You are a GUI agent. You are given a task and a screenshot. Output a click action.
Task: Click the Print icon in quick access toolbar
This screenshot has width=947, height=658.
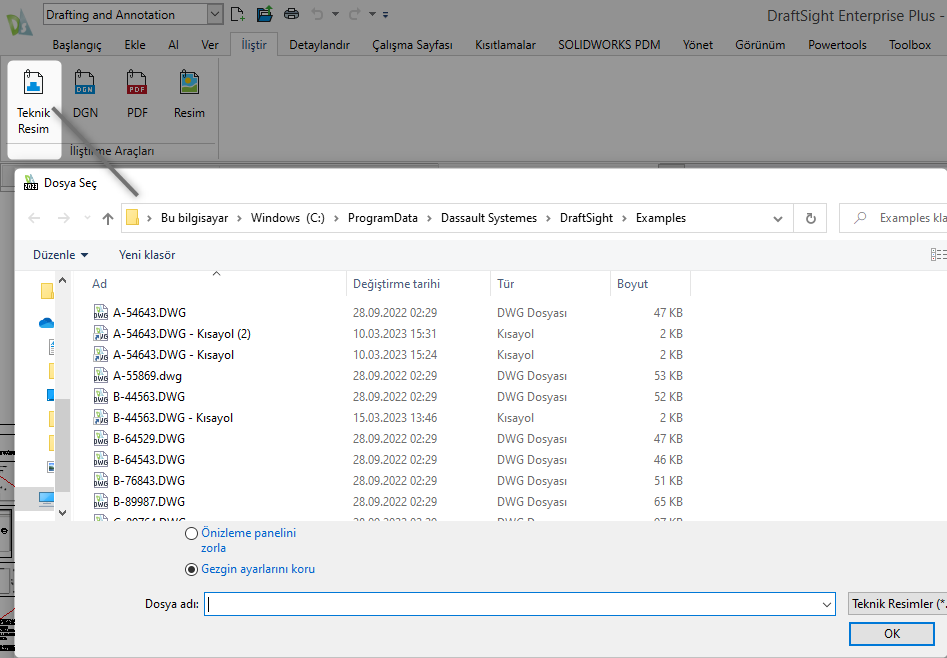point(291,14)
